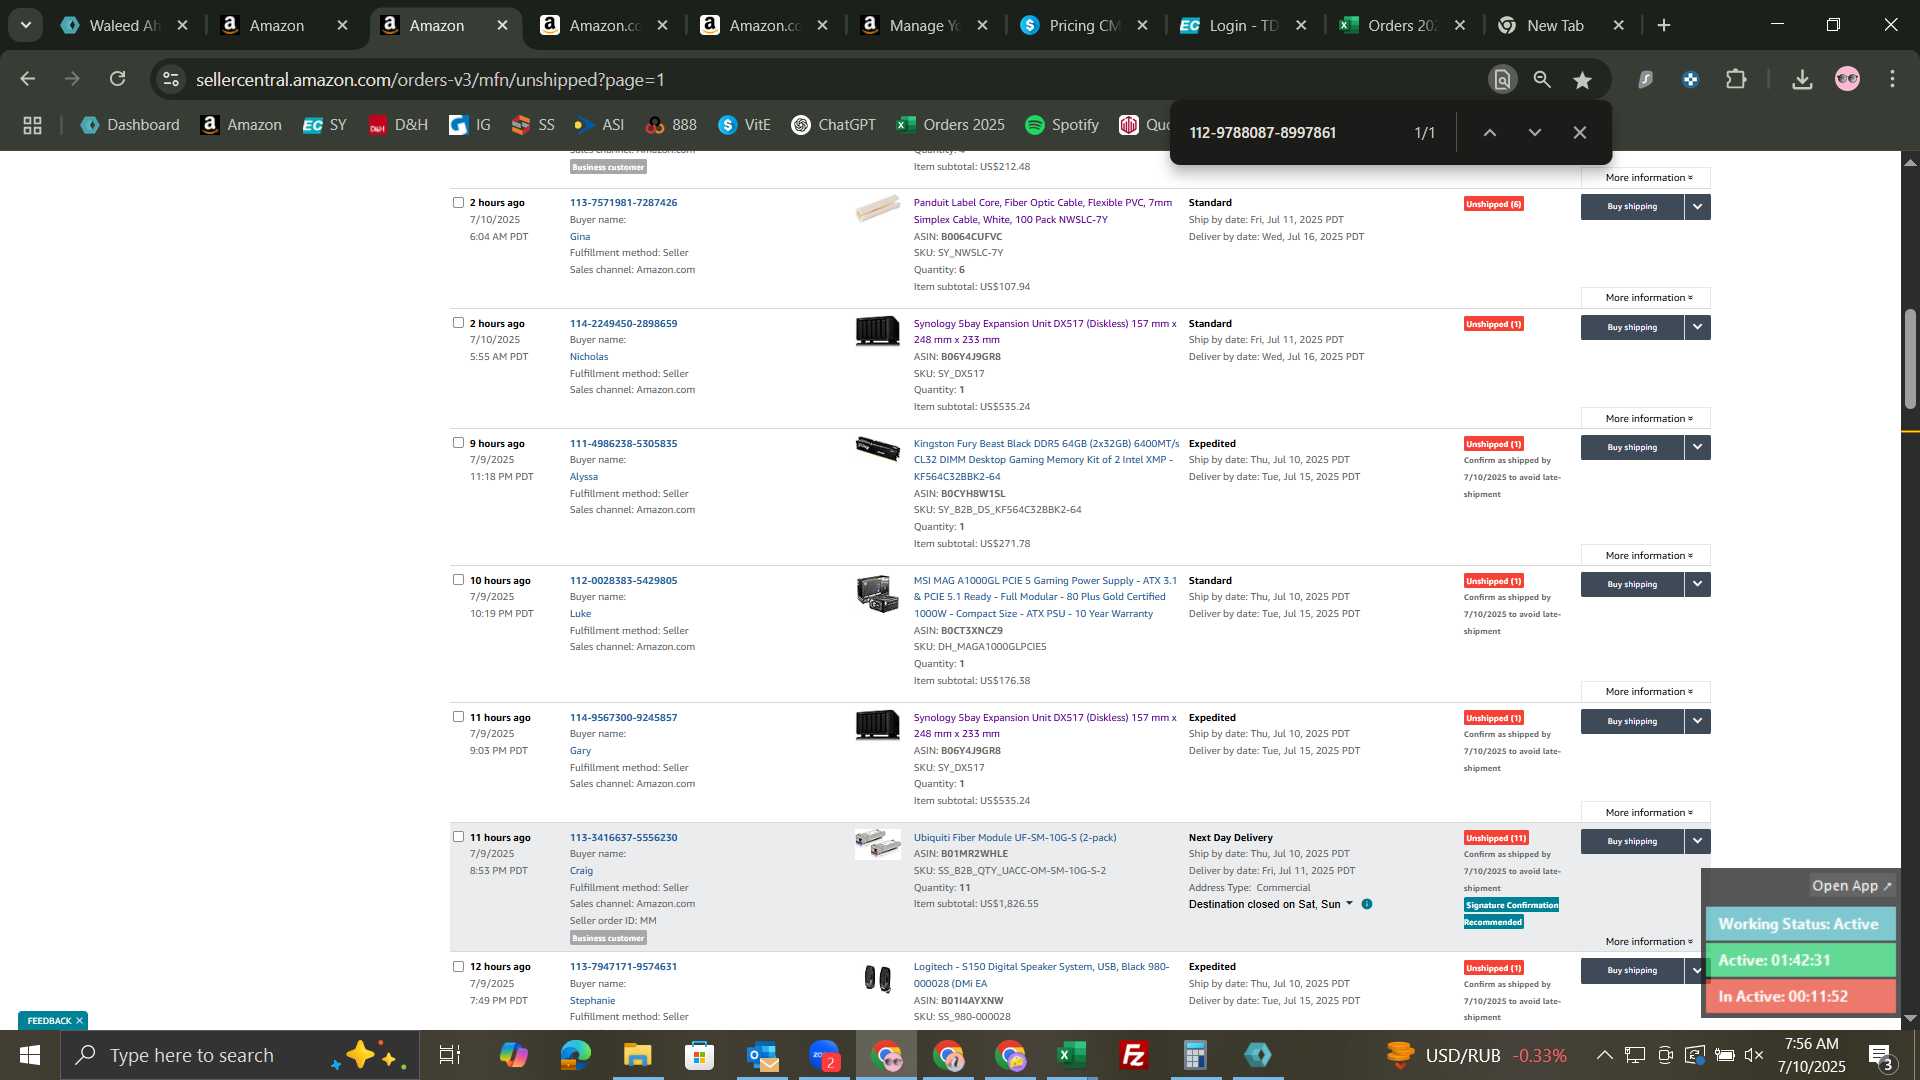Click Buy shipping for Logitech order
The height and width of the screenshot is (1080, 1920).
[1632, 970]
